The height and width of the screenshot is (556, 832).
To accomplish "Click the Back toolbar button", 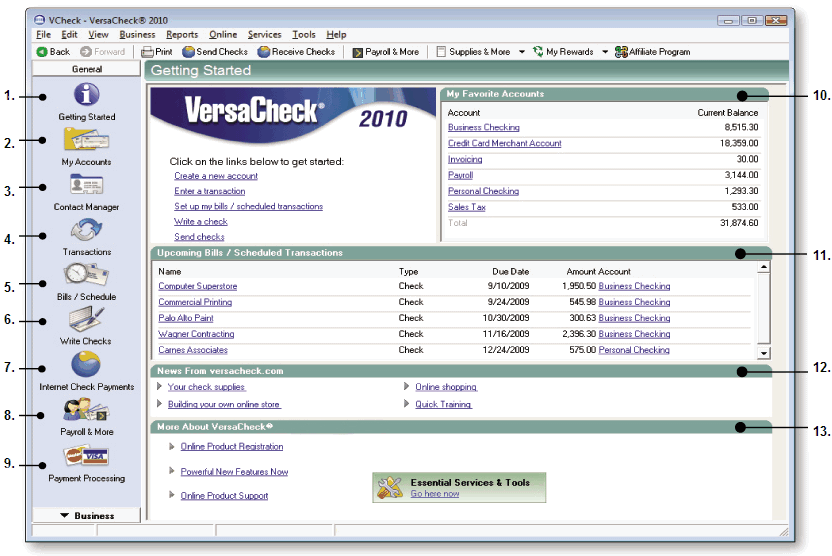I will click(x=53, y=52).
